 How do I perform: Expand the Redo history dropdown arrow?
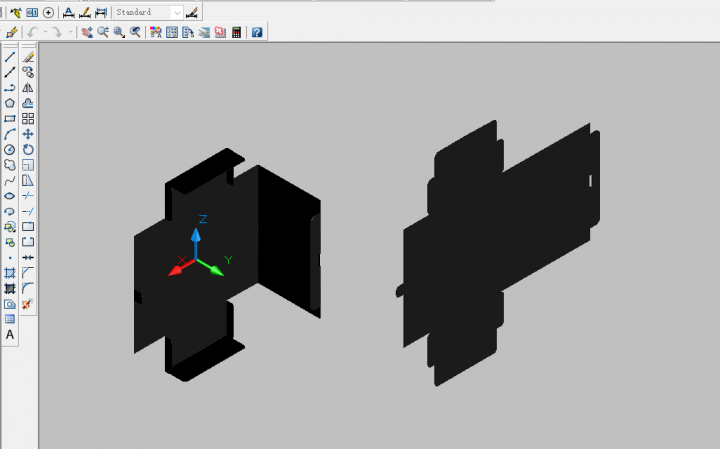click(x=70, y=32)
